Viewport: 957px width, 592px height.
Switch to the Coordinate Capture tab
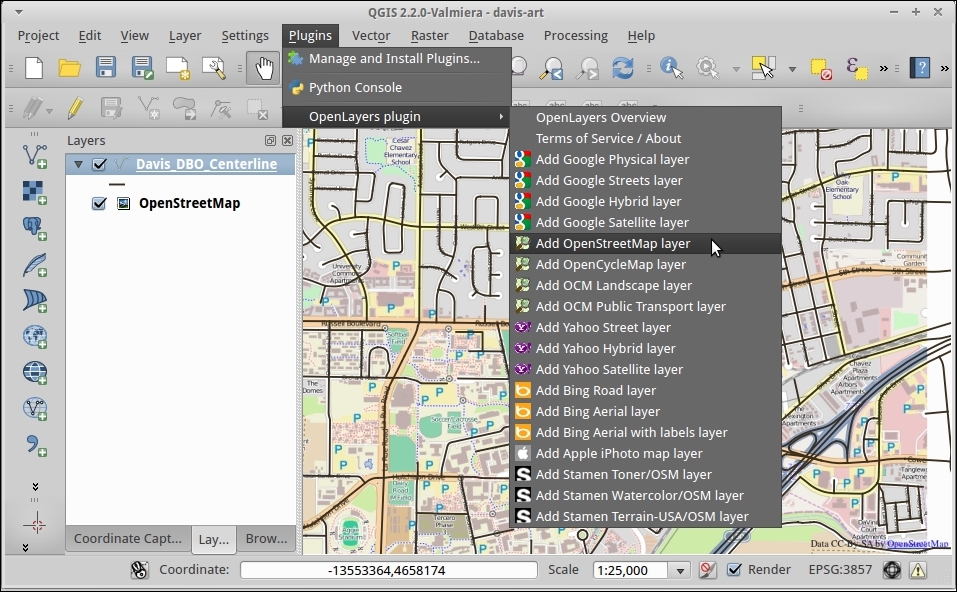point(127,539)
